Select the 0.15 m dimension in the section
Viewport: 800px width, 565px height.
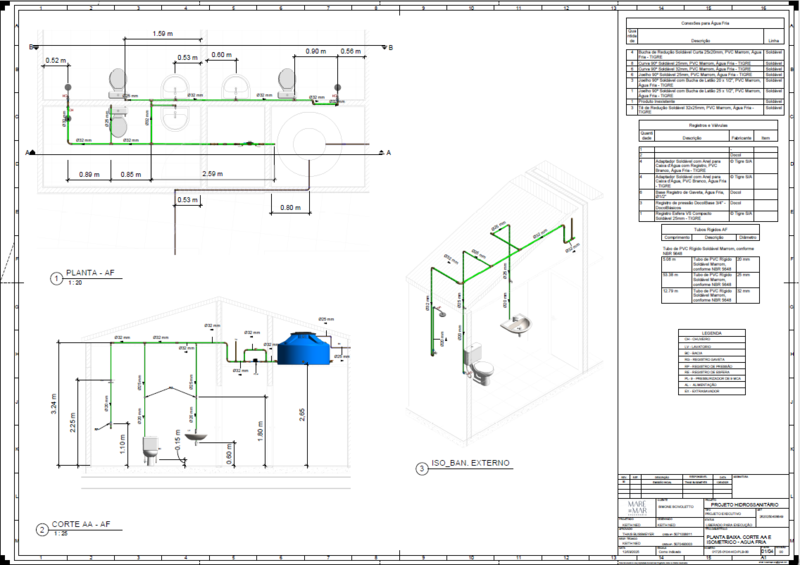[x=178, y=440]
